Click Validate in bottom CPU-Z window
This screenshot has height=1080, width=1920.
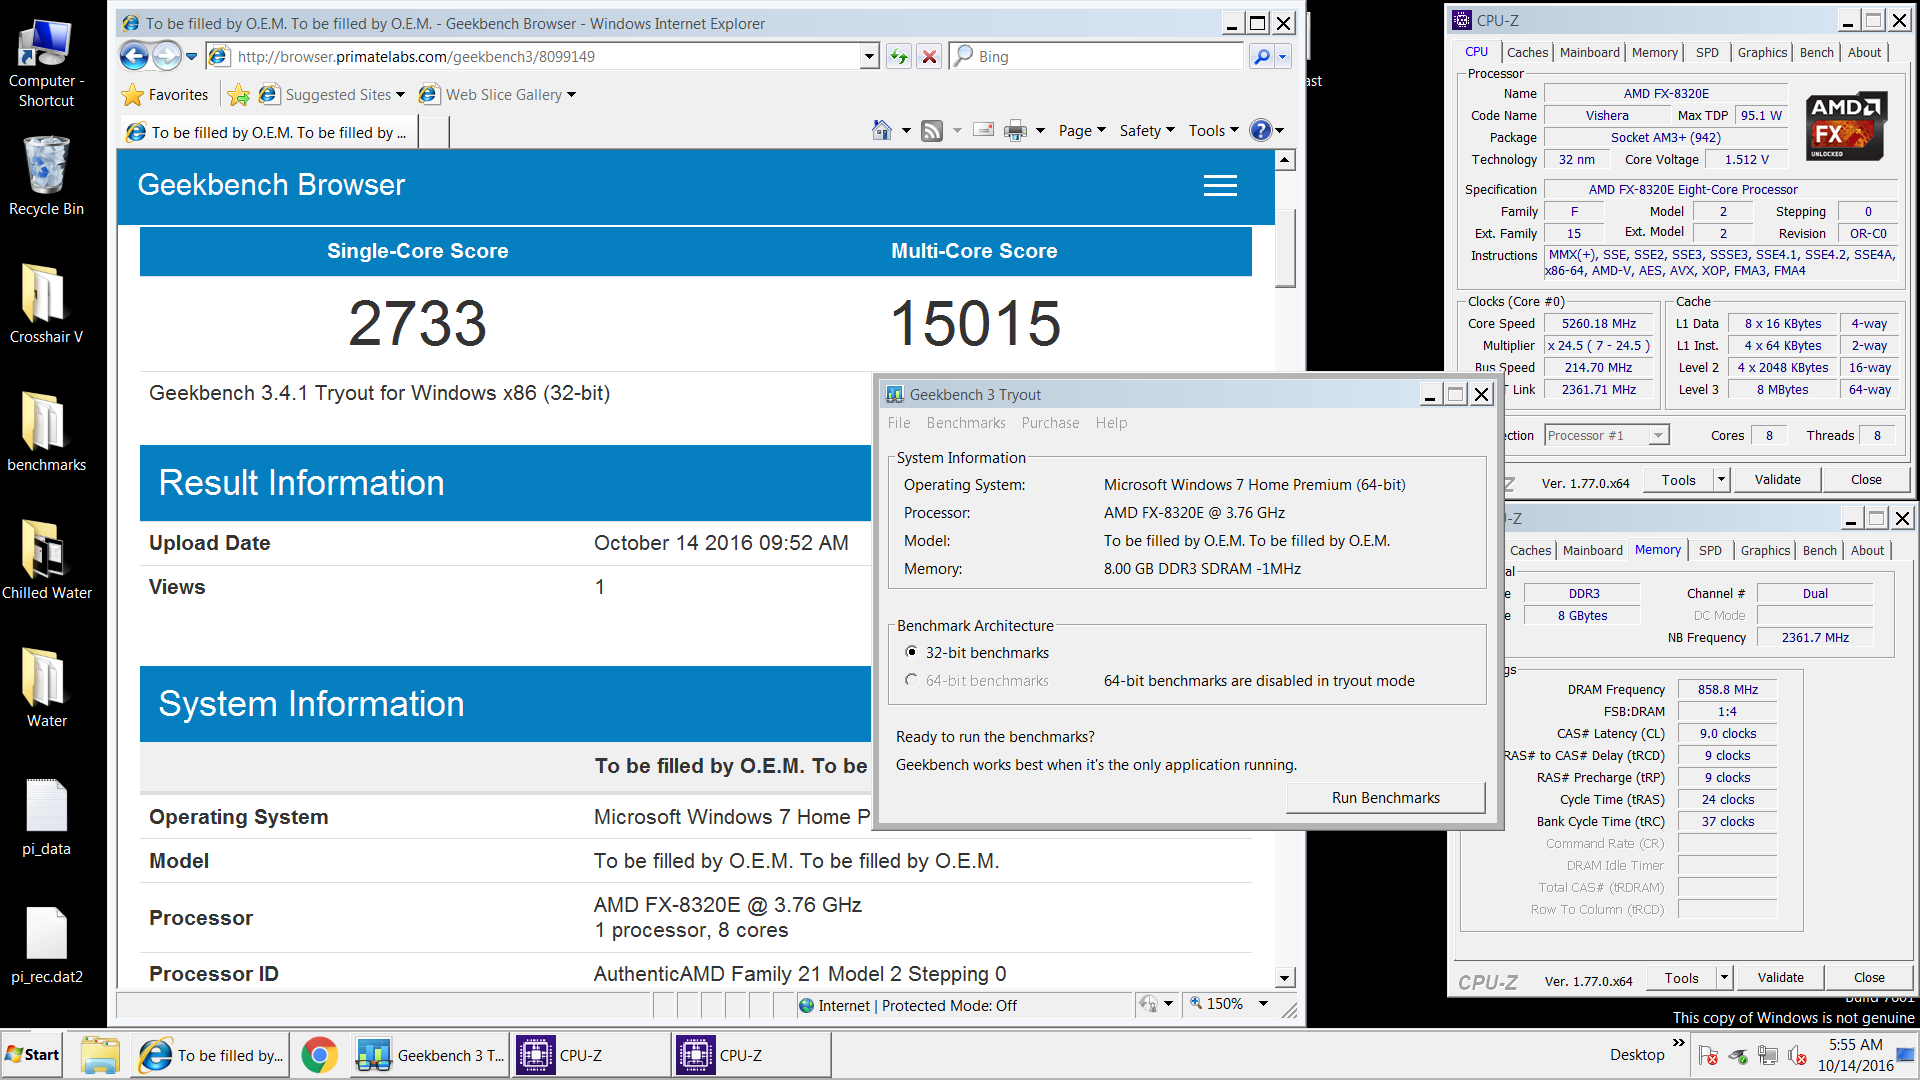pyautogui.click(x=1780, y=978)
